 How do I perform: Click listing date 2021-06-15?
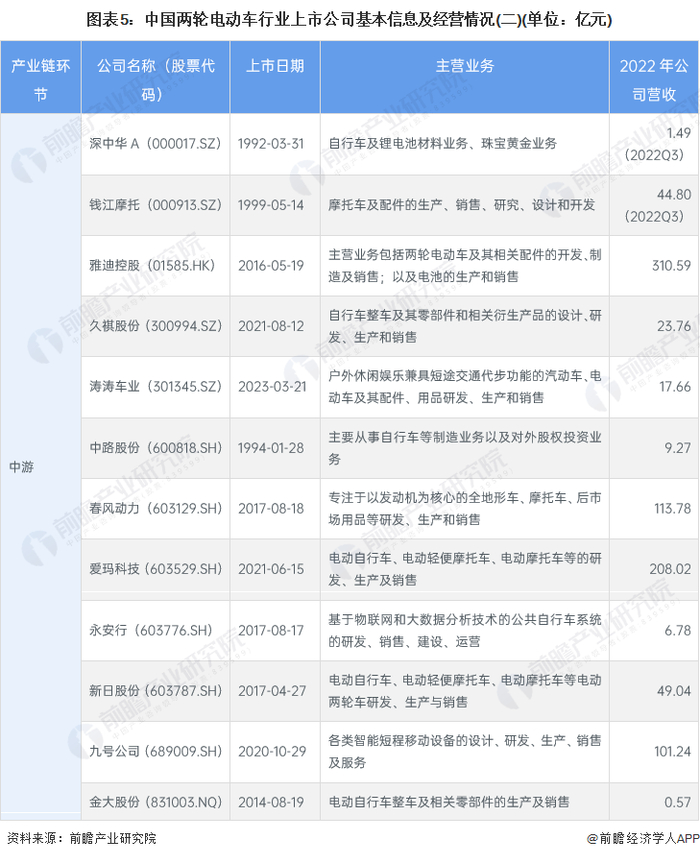tap(271, 569)
